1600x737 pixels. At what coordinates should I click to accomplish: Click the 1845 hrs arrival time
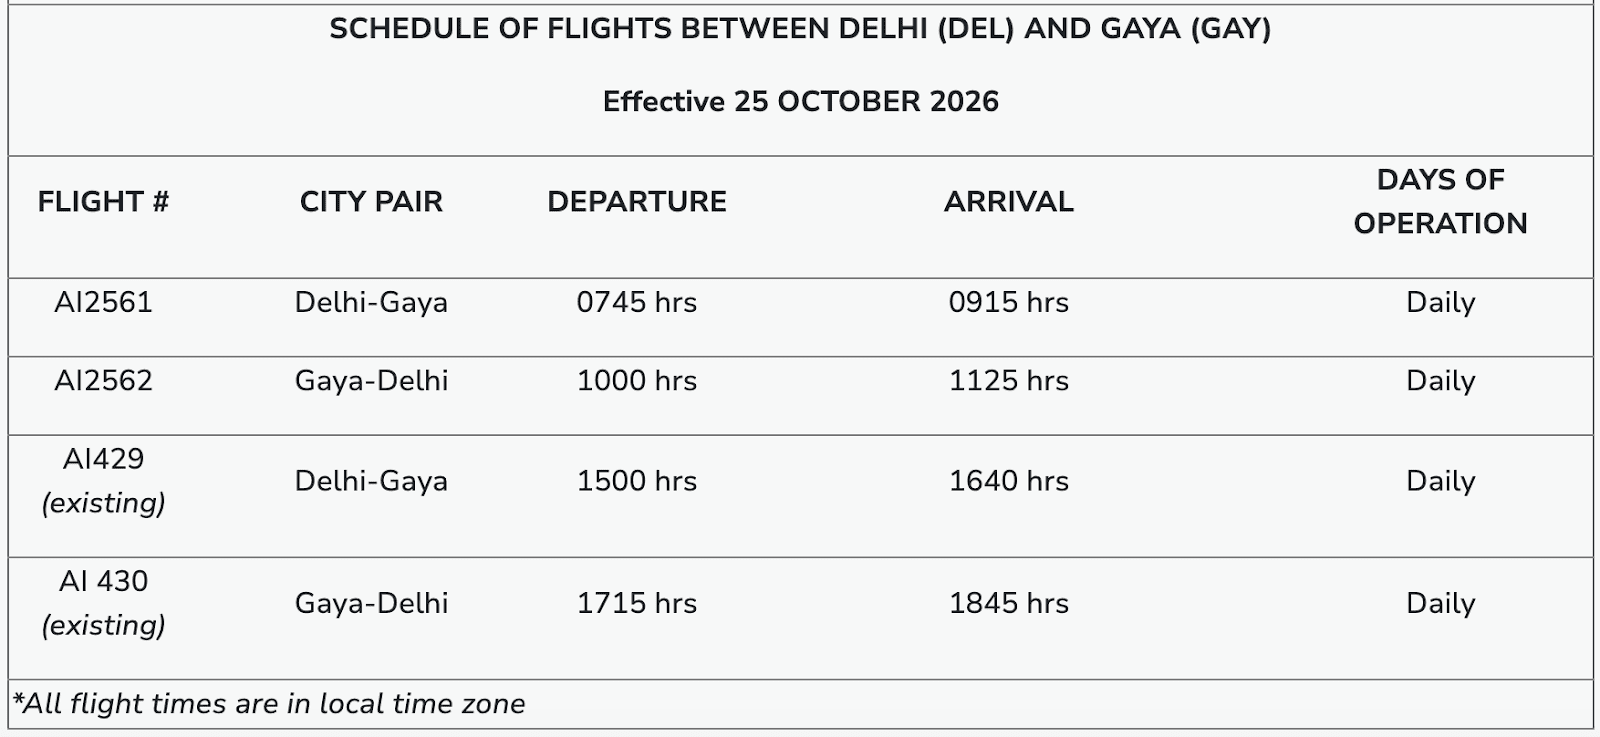pos(1008,604)
